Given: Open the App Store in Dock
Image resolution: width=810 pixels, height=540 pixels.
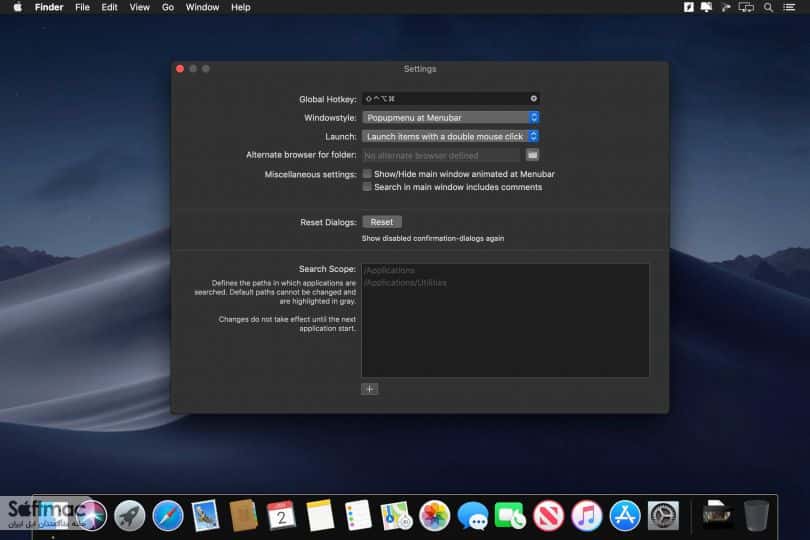Looking at the screenshot, I should [x=625, y=515].
